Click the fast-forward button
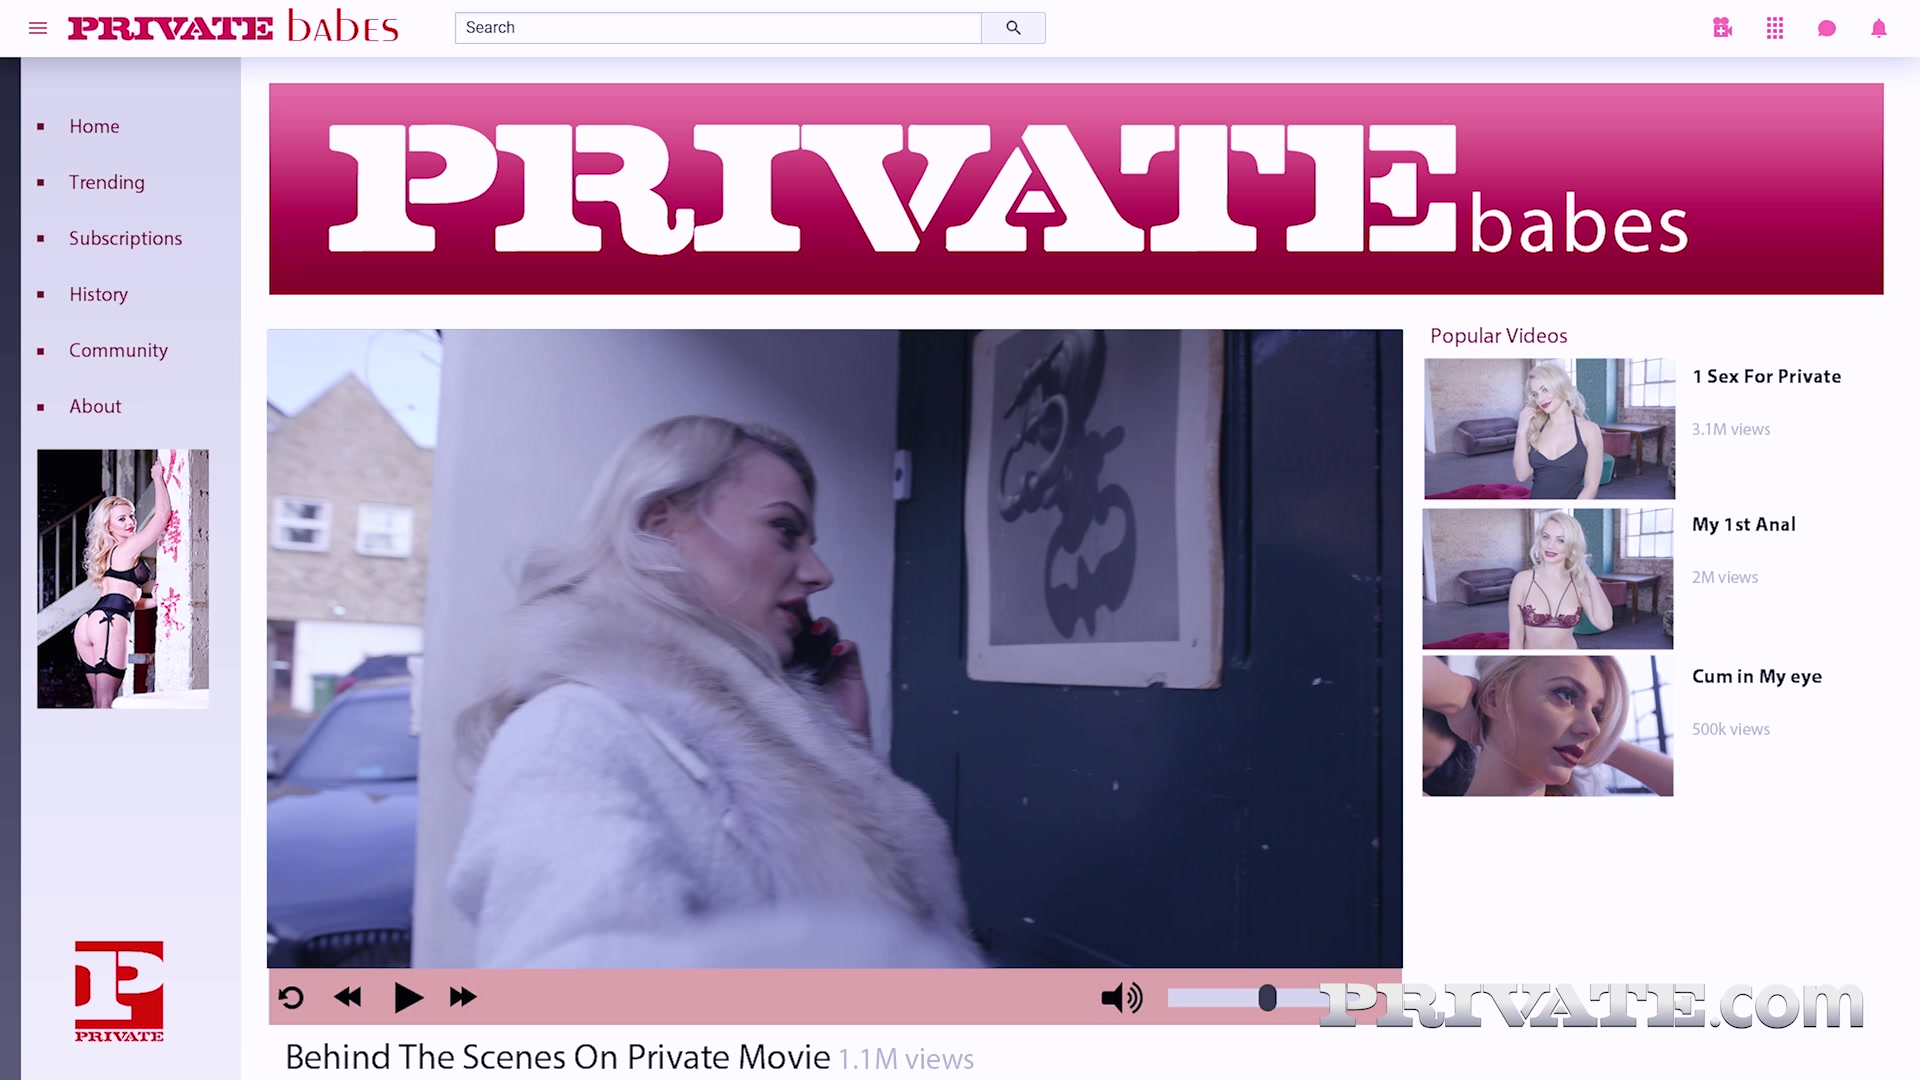 click(x=463, y=997)
